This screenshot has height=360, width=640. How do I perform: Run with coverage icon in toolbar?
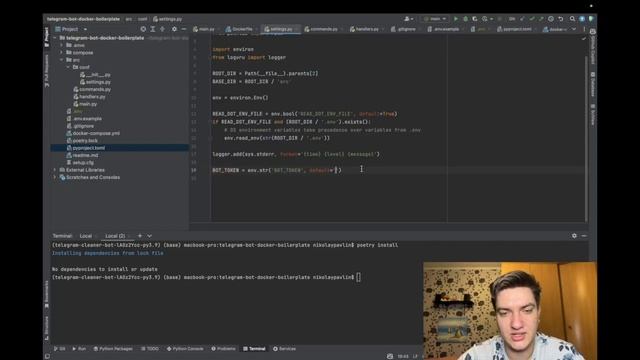point(475,19)
